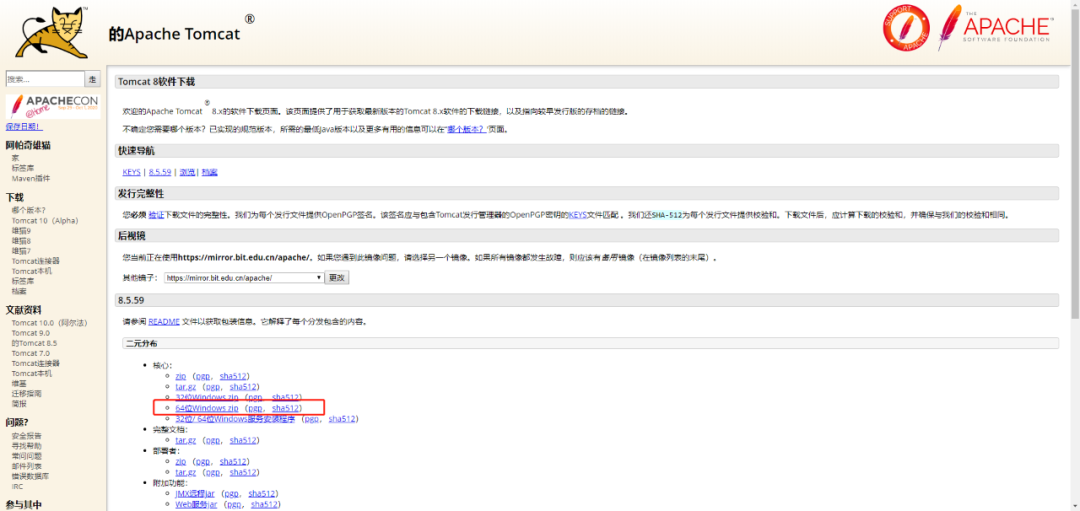The image size is (1080, 511).
Task: Open the Apache Software Foundation feather logo
Action: (995, 28)
